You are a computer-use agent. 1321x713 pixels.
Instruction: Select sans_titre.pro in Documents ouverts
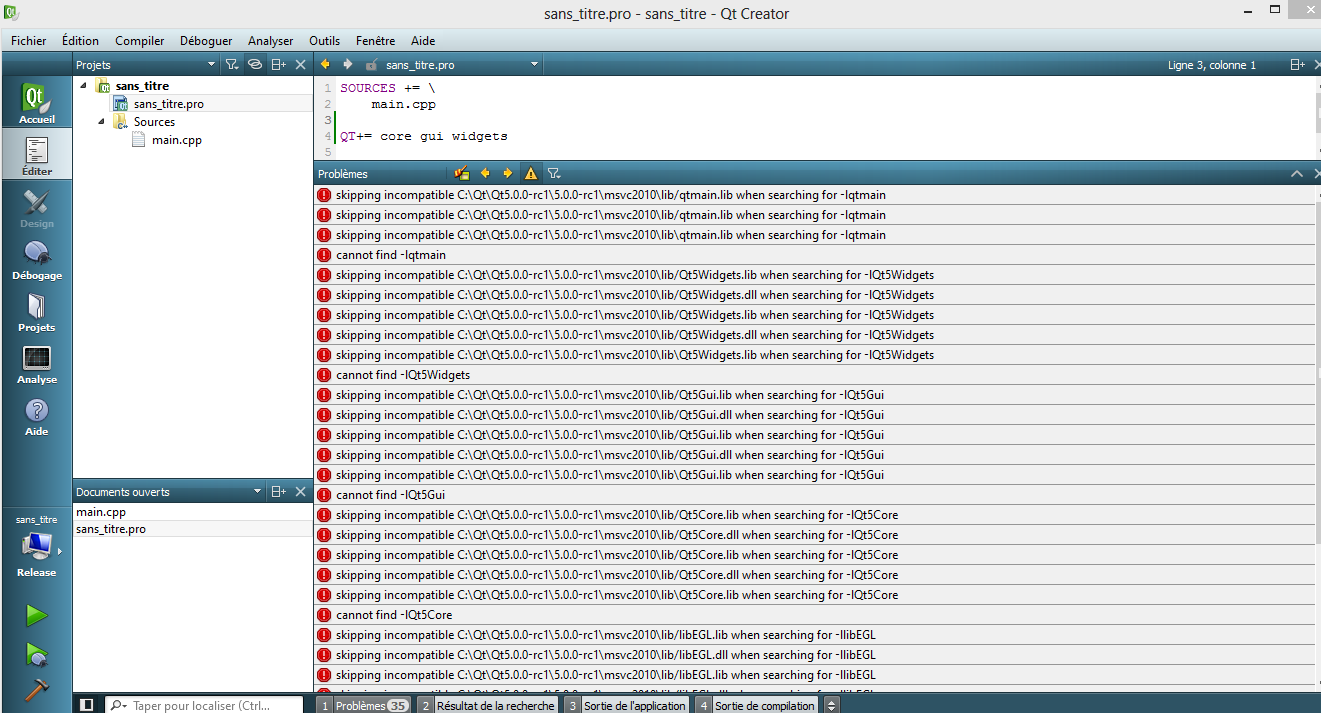click(193, 529)
